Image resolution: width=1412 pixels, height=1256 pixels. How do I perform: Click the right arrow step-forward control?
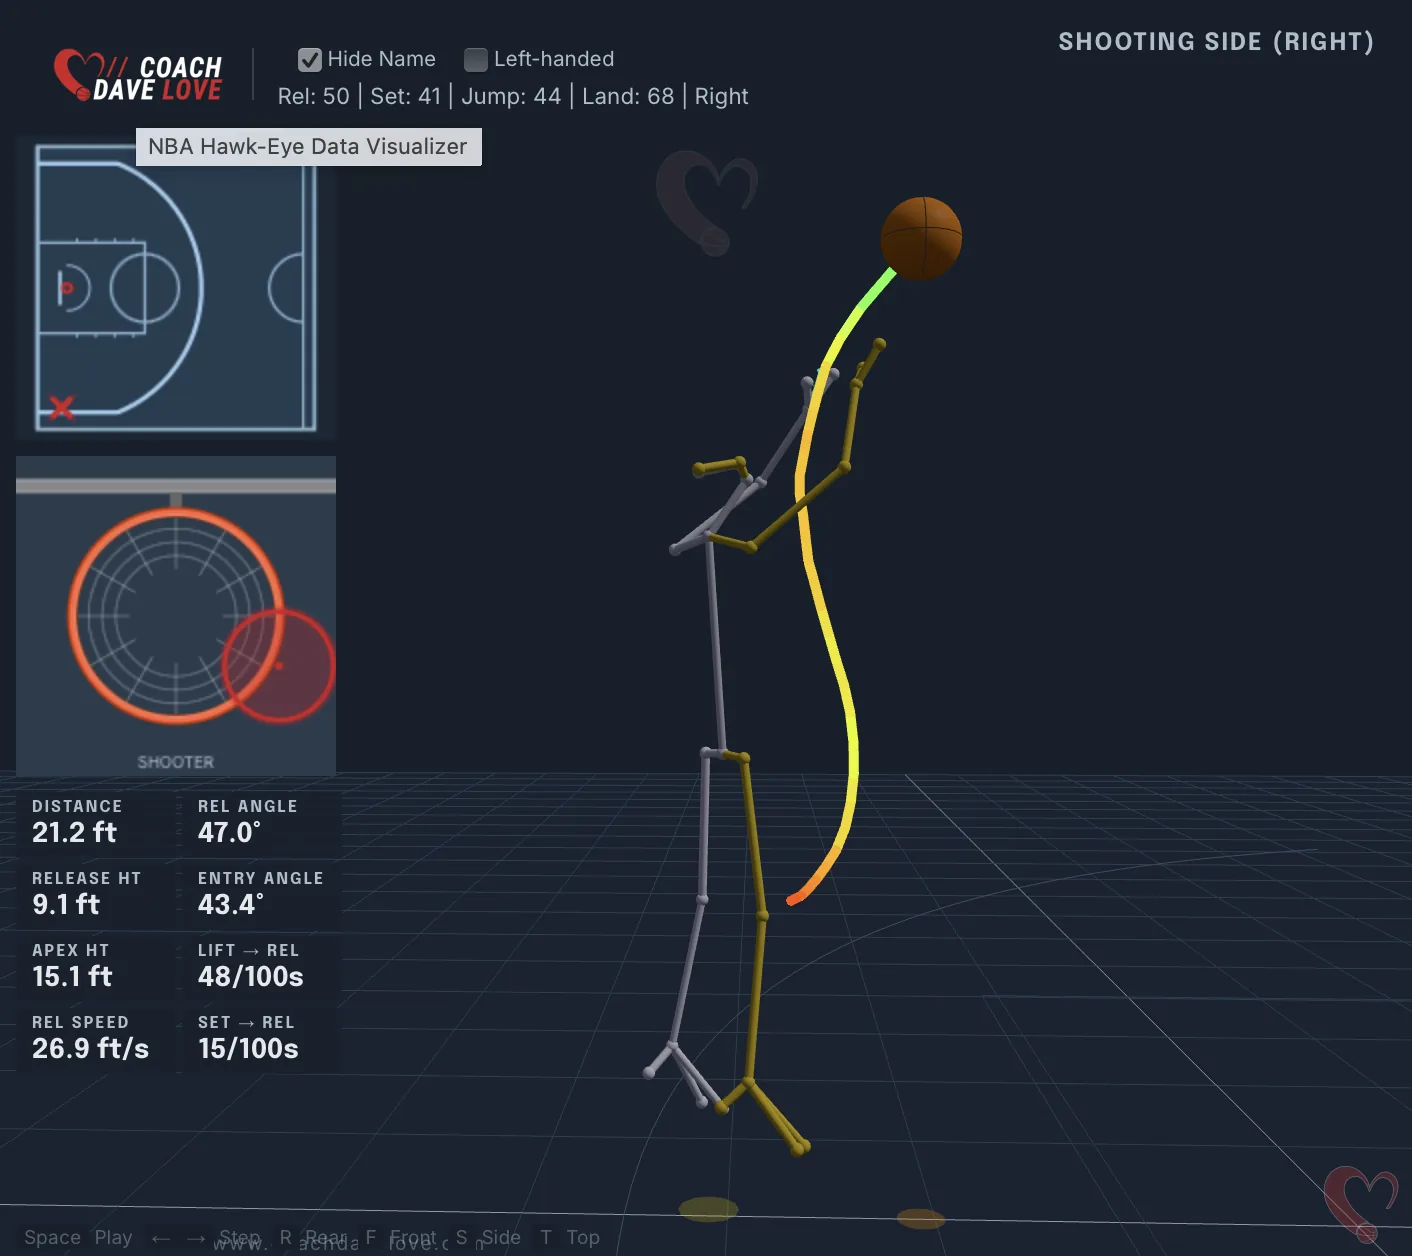pyautogui.click(x=196, y=1238)
